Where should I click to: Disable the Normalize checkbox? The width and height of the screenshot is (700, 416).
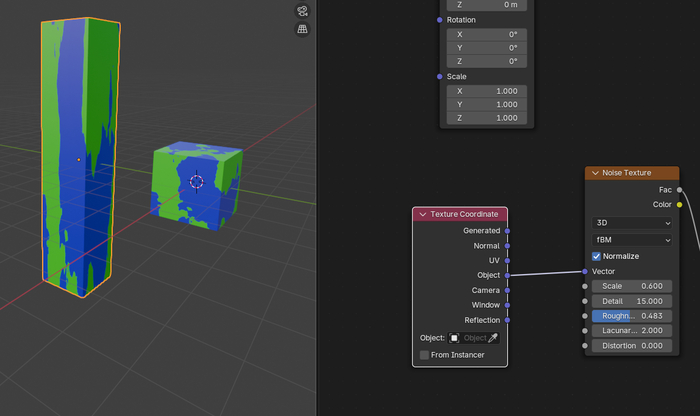(x=597, y=256)
